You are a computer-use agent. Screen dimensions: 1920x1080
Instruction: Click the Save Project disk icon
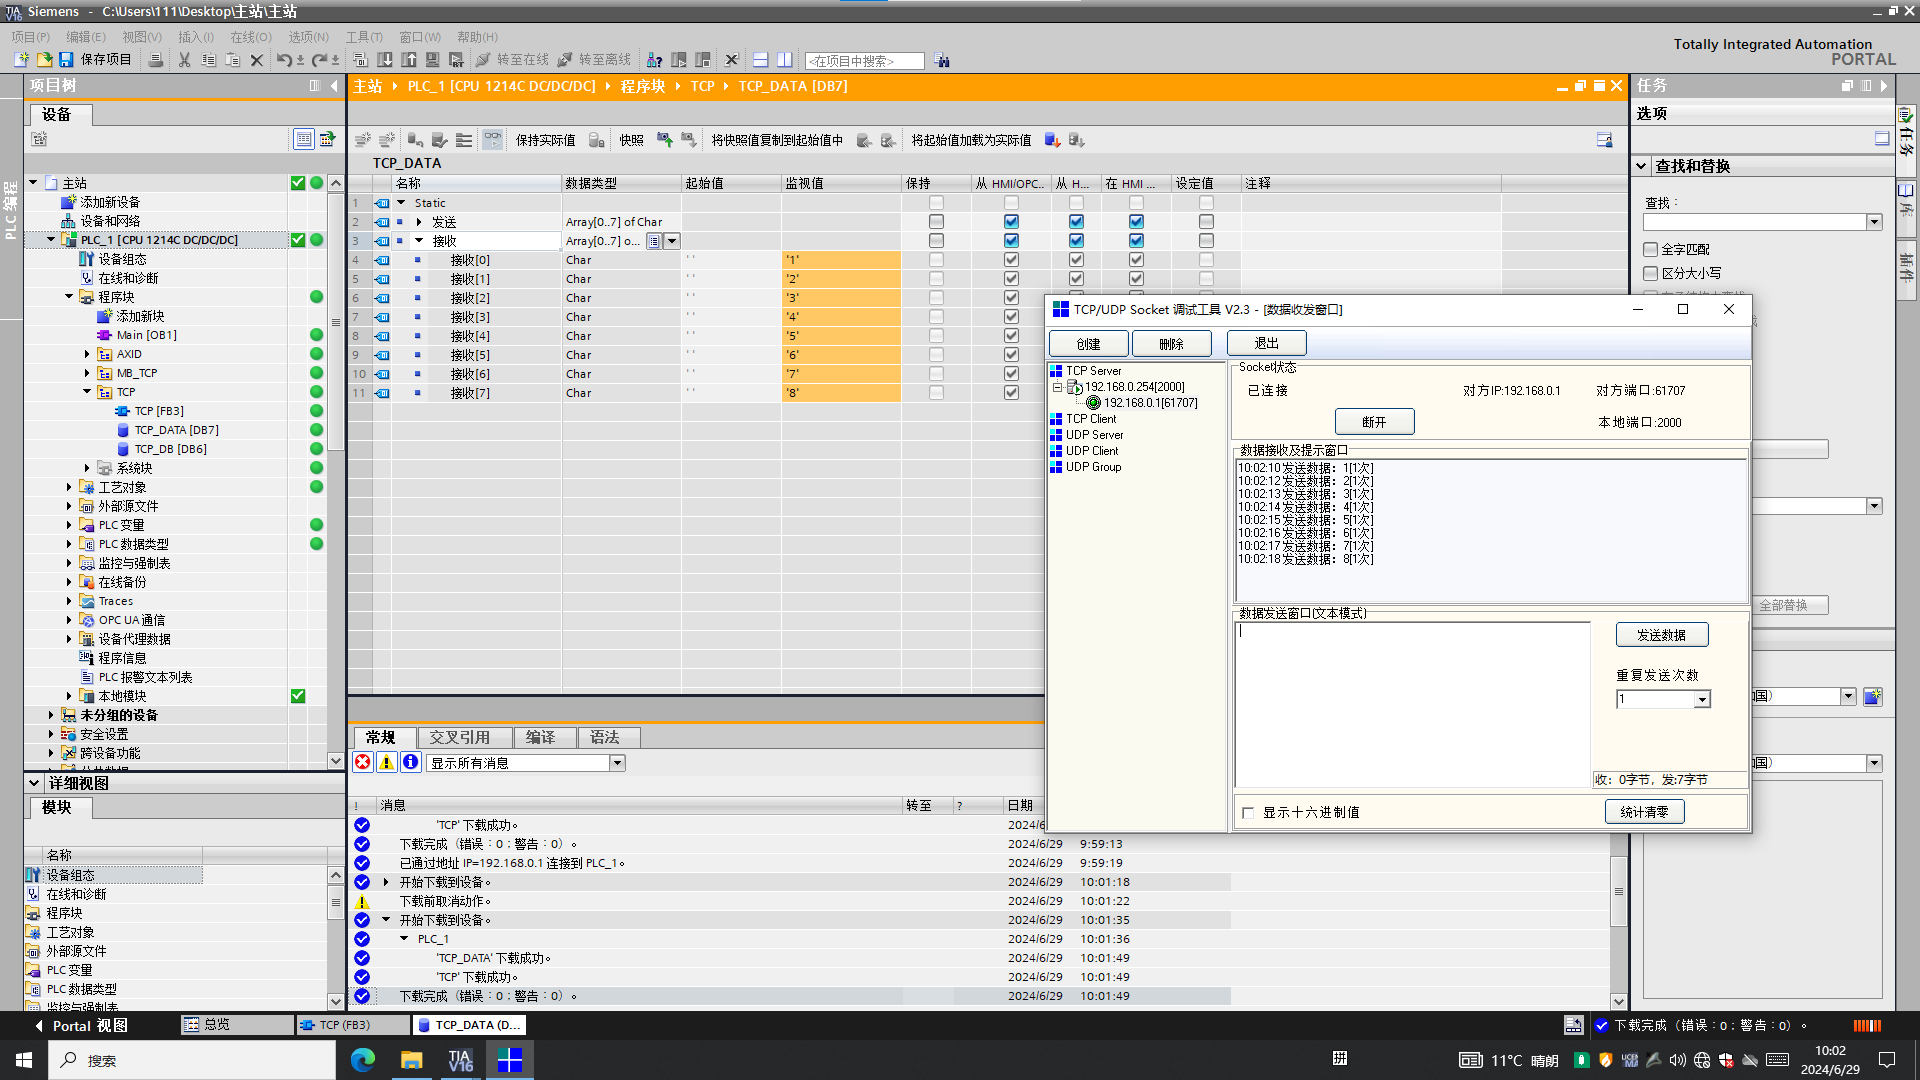tap(66, 60)
